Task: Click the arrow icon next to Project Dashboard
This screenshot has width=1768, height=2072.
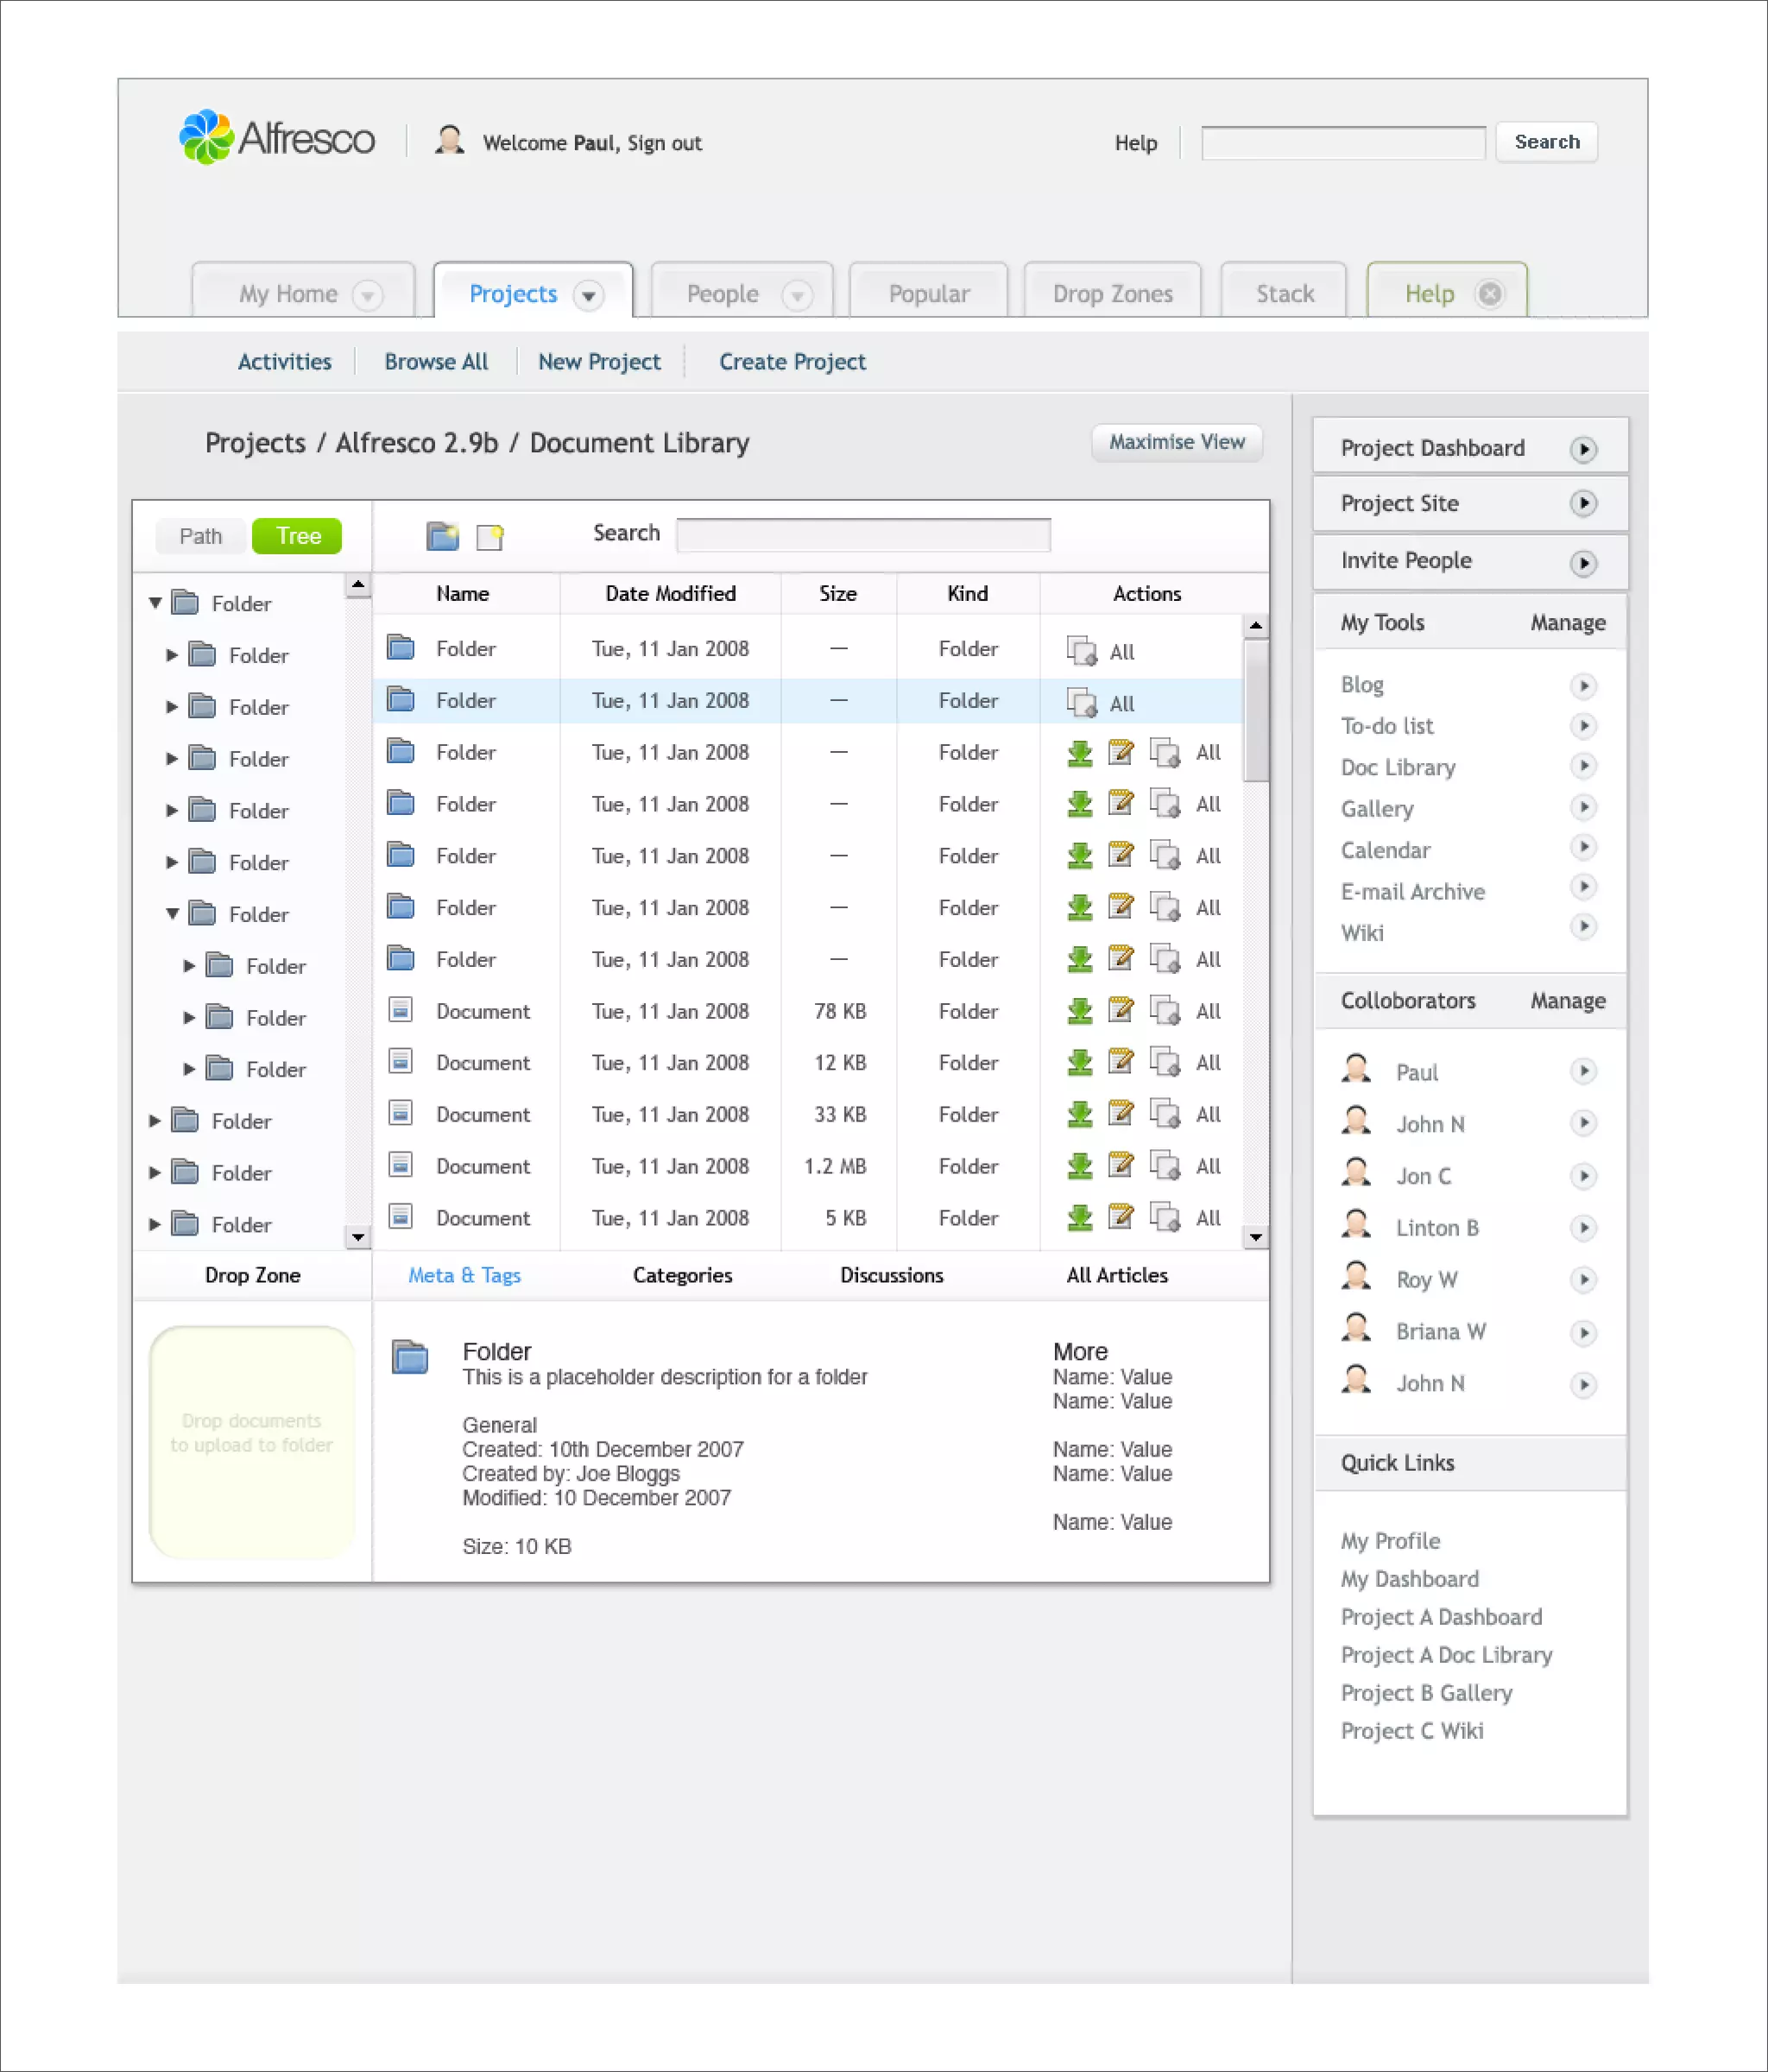Action: click(1583, 449)
